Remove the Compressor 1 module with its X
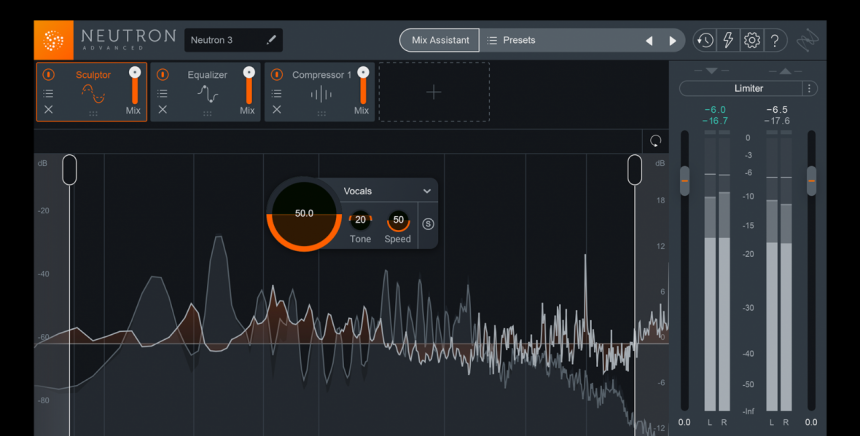860x436 pixels. click(x=276, y=110)
